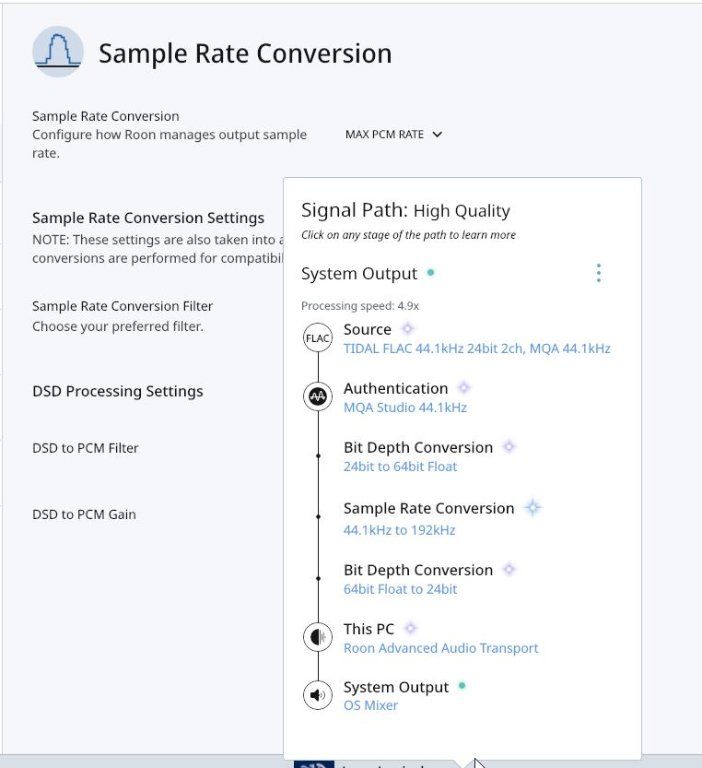702x768 pixels.
Task: Select the 24bit to 64bit Float stage
Action: pos(400,466)
